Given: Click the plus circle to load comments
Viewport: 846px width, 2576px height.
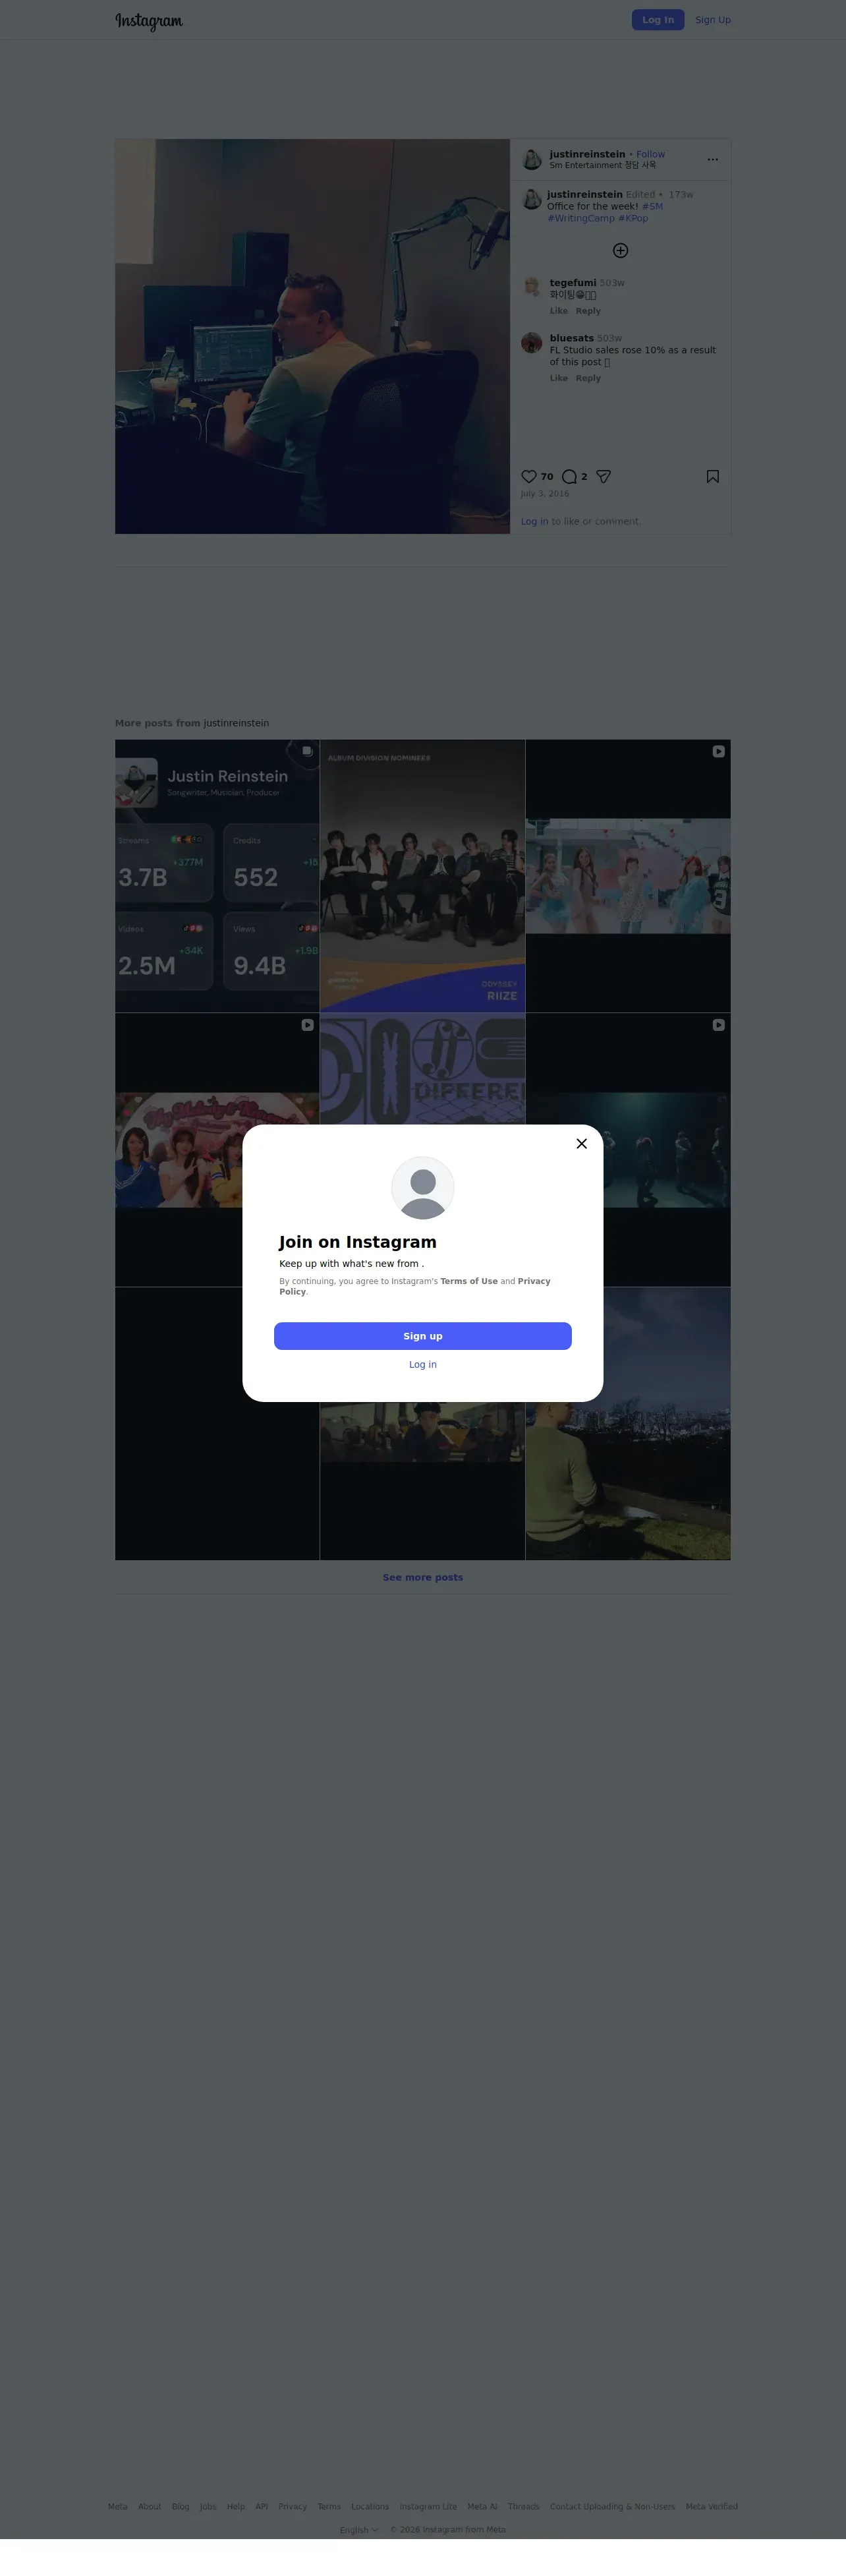Looking at the screenshot, I should (x=621, y=250).
